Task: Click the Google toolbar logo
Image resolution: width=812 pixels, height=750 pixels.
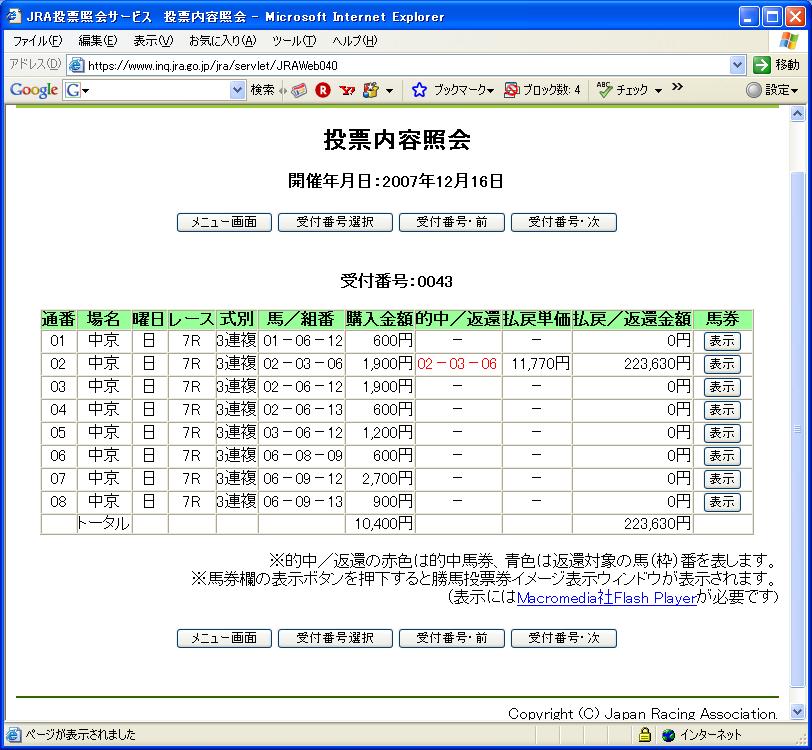Action: (x=34, y=90)
